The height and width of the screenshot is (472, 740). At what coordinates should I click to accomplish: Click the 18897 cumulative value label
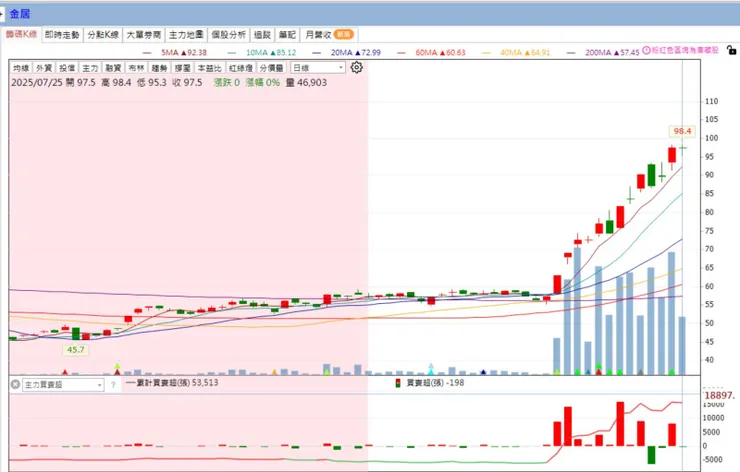[719, 396]
